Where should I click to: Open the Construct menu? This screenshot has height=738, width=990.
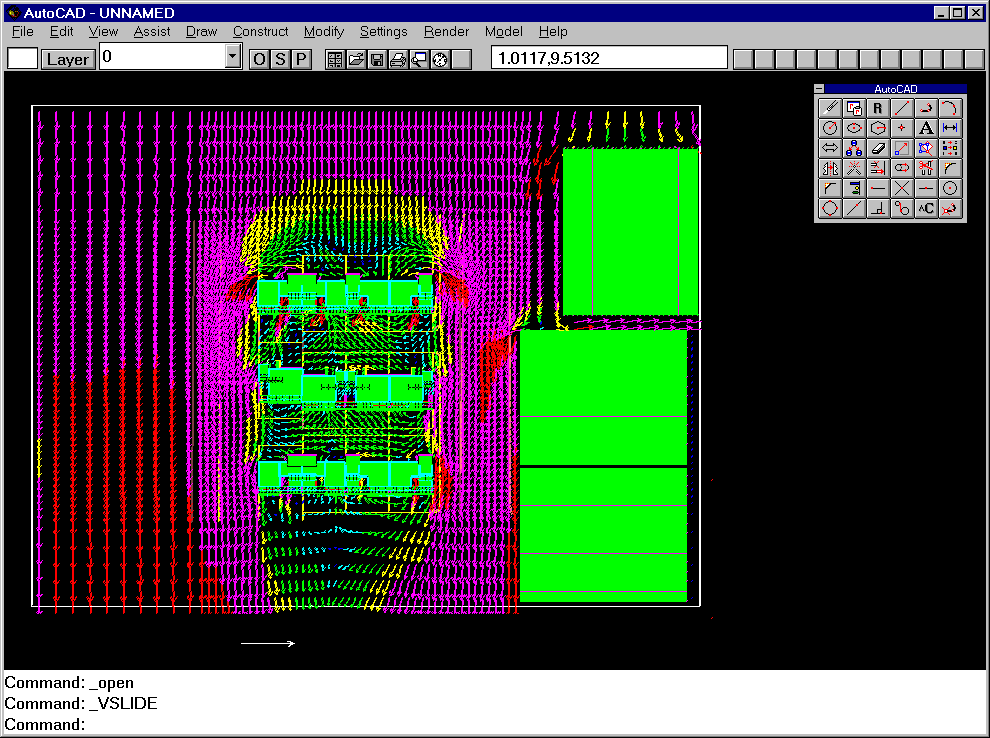pos(260,32)
